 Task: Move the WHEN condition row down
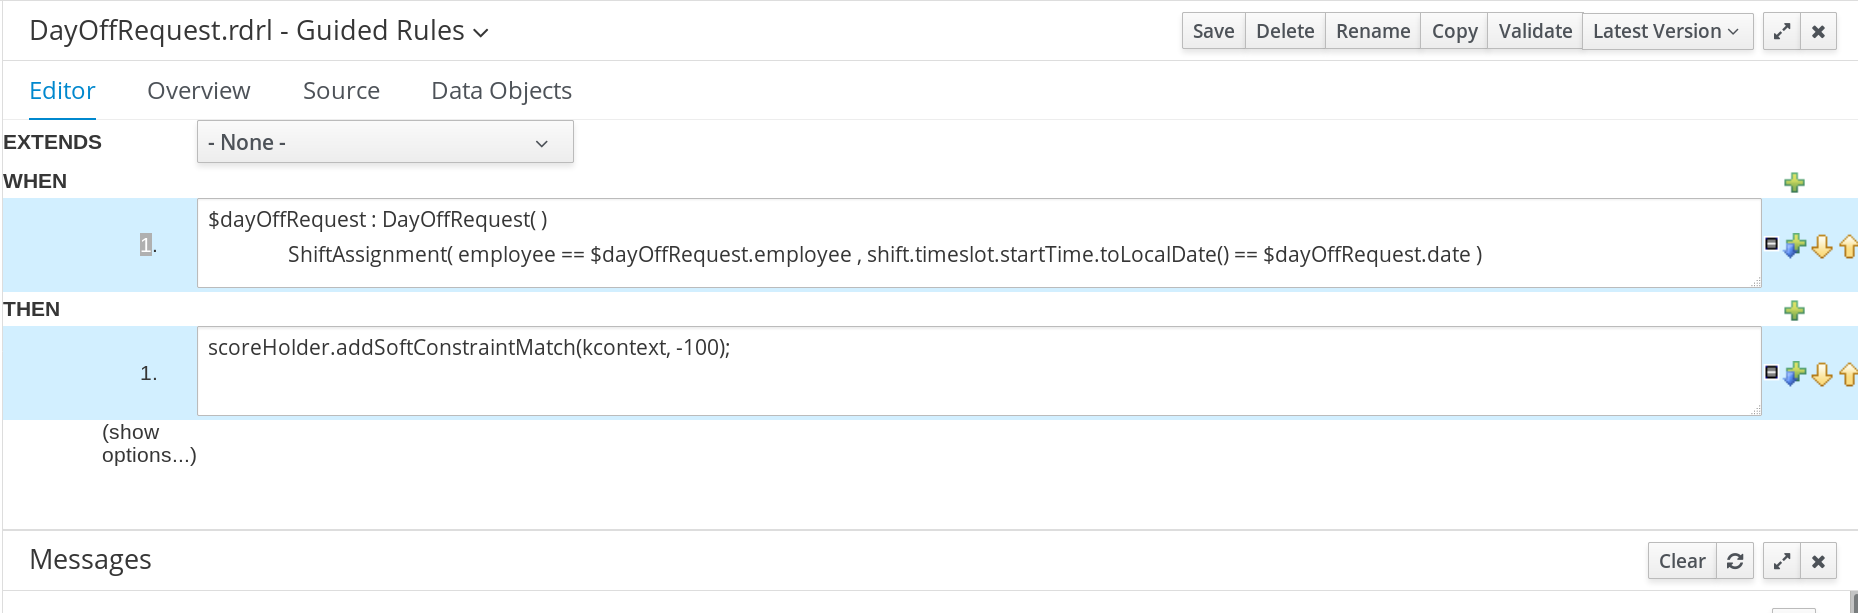click(x=1822, y=246)
